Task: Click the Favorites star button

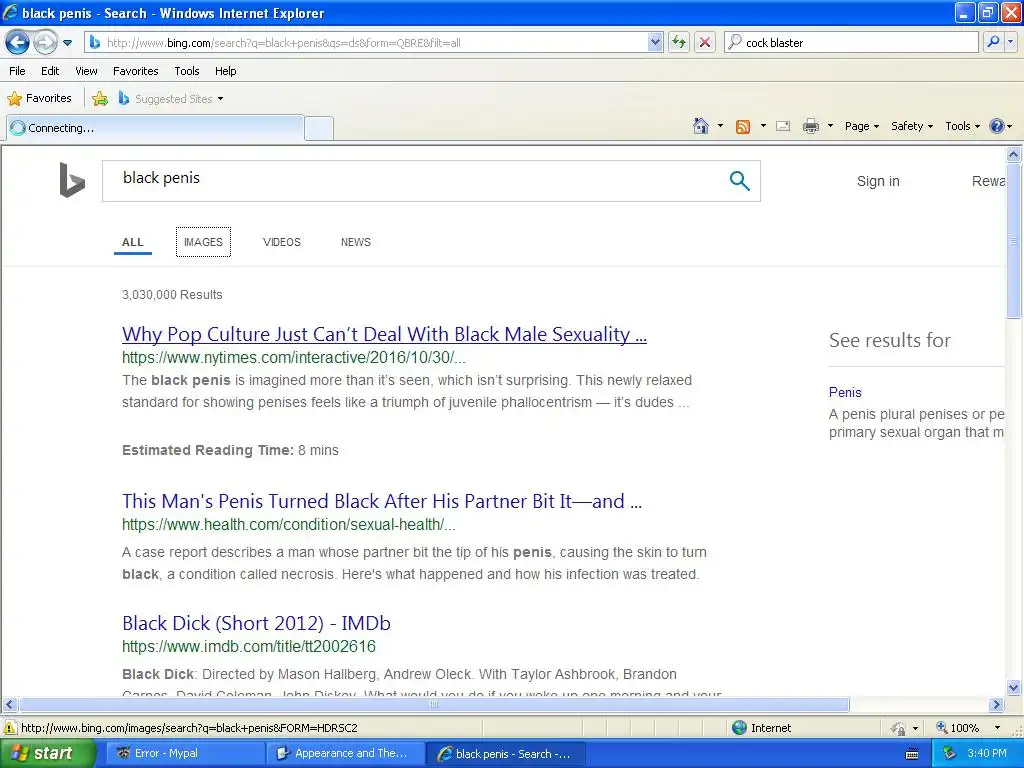Action: 39,98
